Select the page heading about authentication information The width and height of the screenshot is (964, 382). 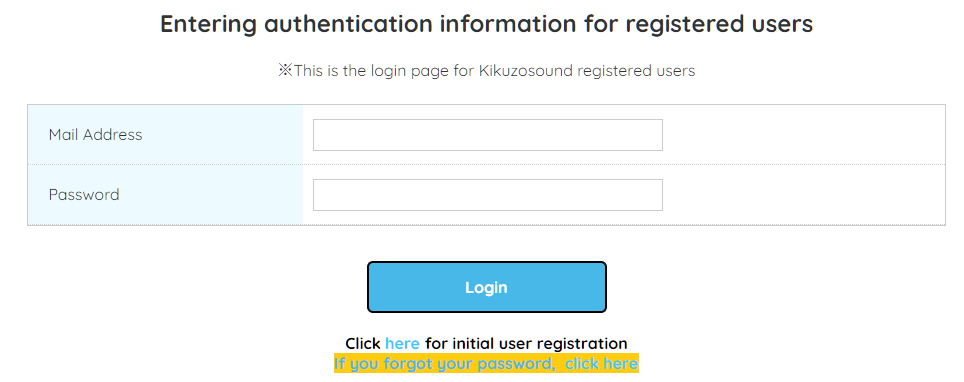486,24
